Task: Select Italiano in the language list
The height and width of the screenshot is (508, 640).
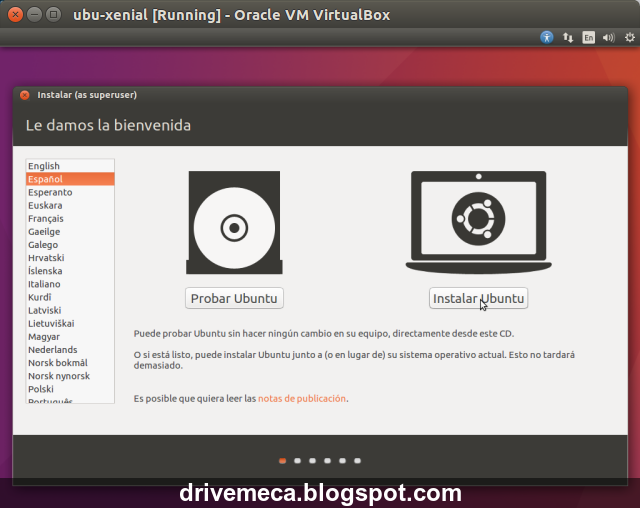Action: tap(70, 284)
